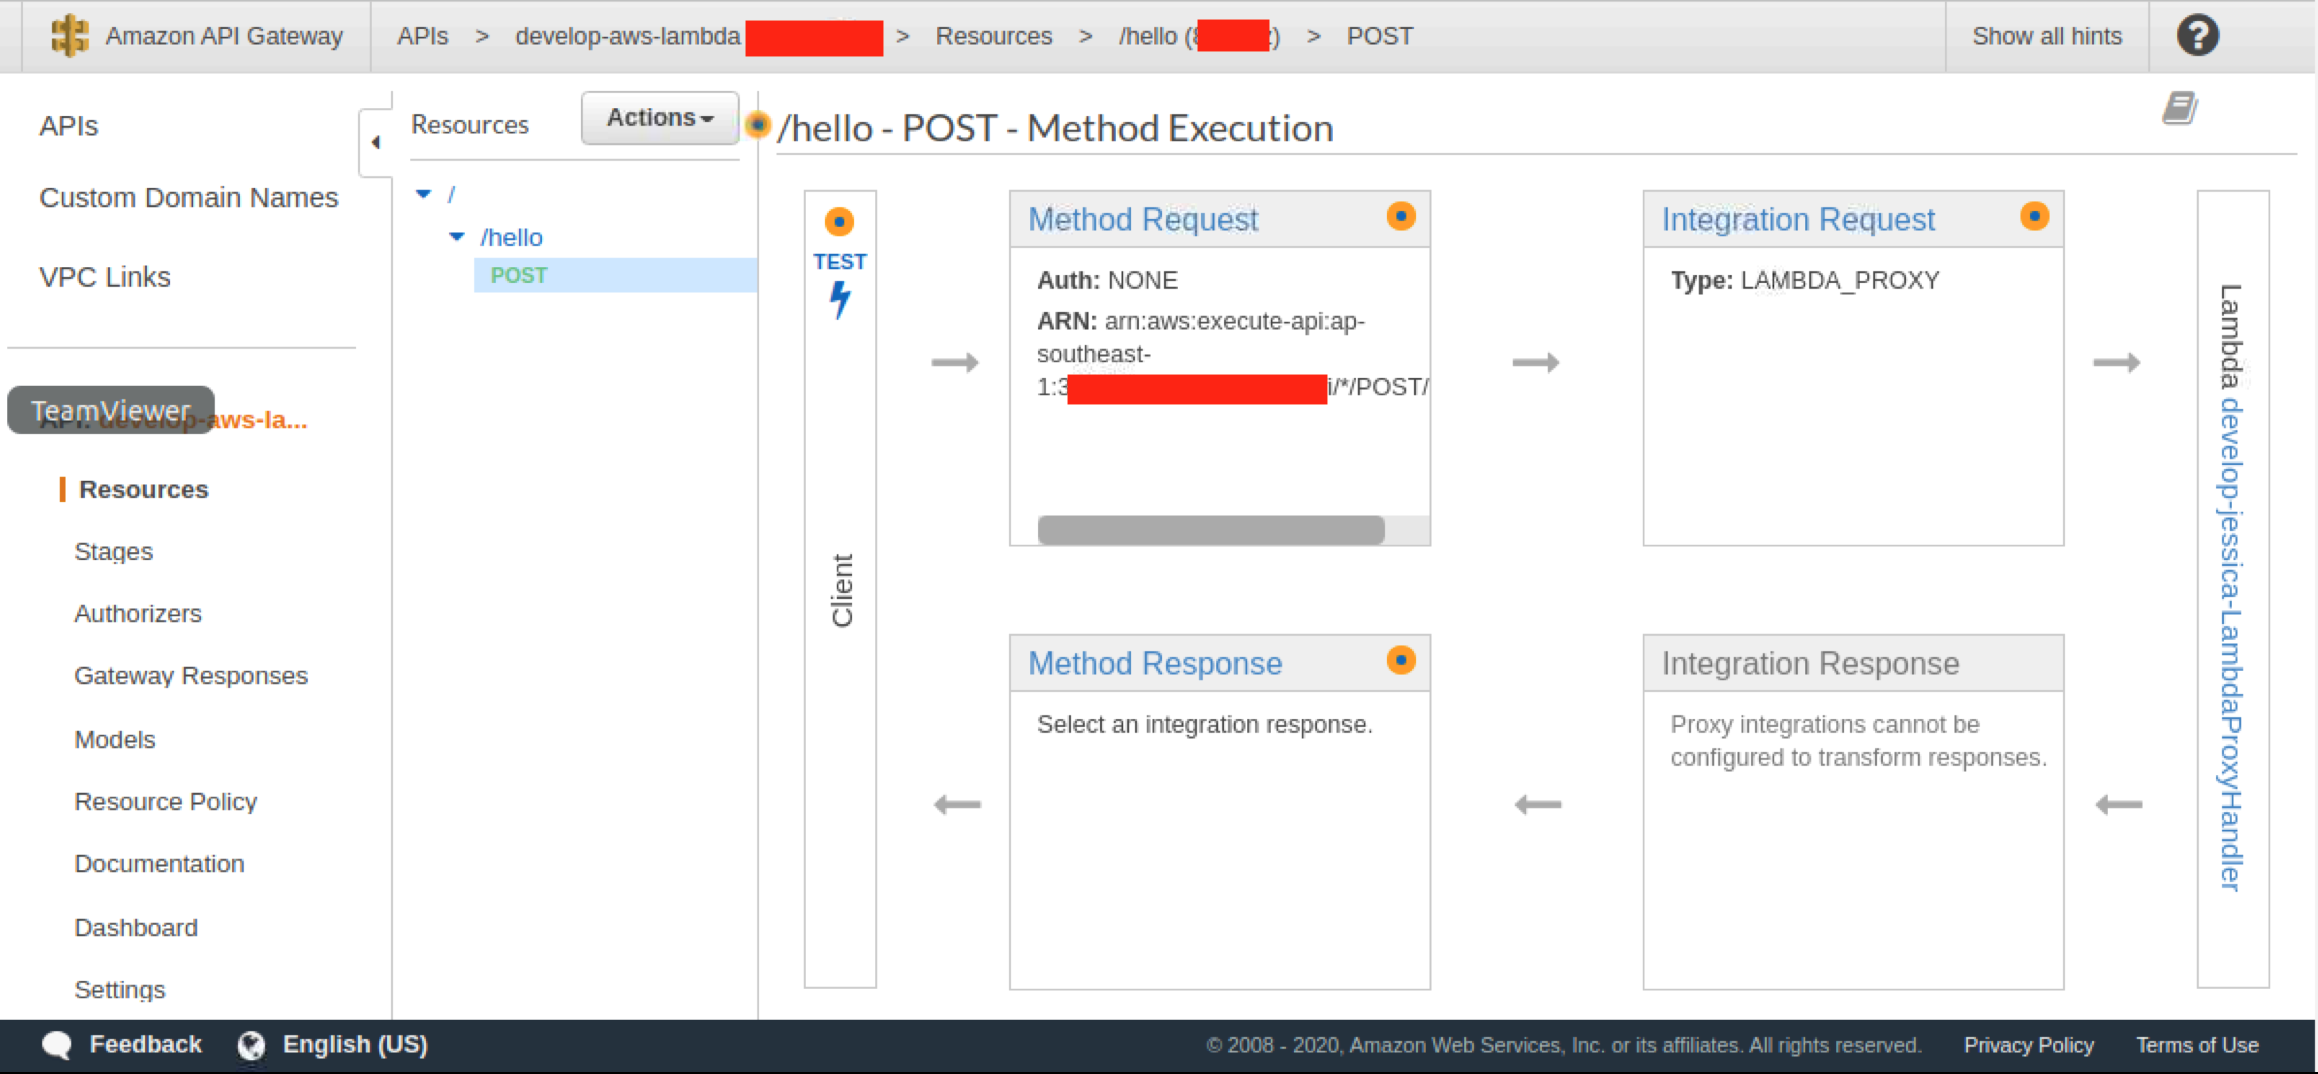Go to Gateway Responses section

(x=191, y=676)
